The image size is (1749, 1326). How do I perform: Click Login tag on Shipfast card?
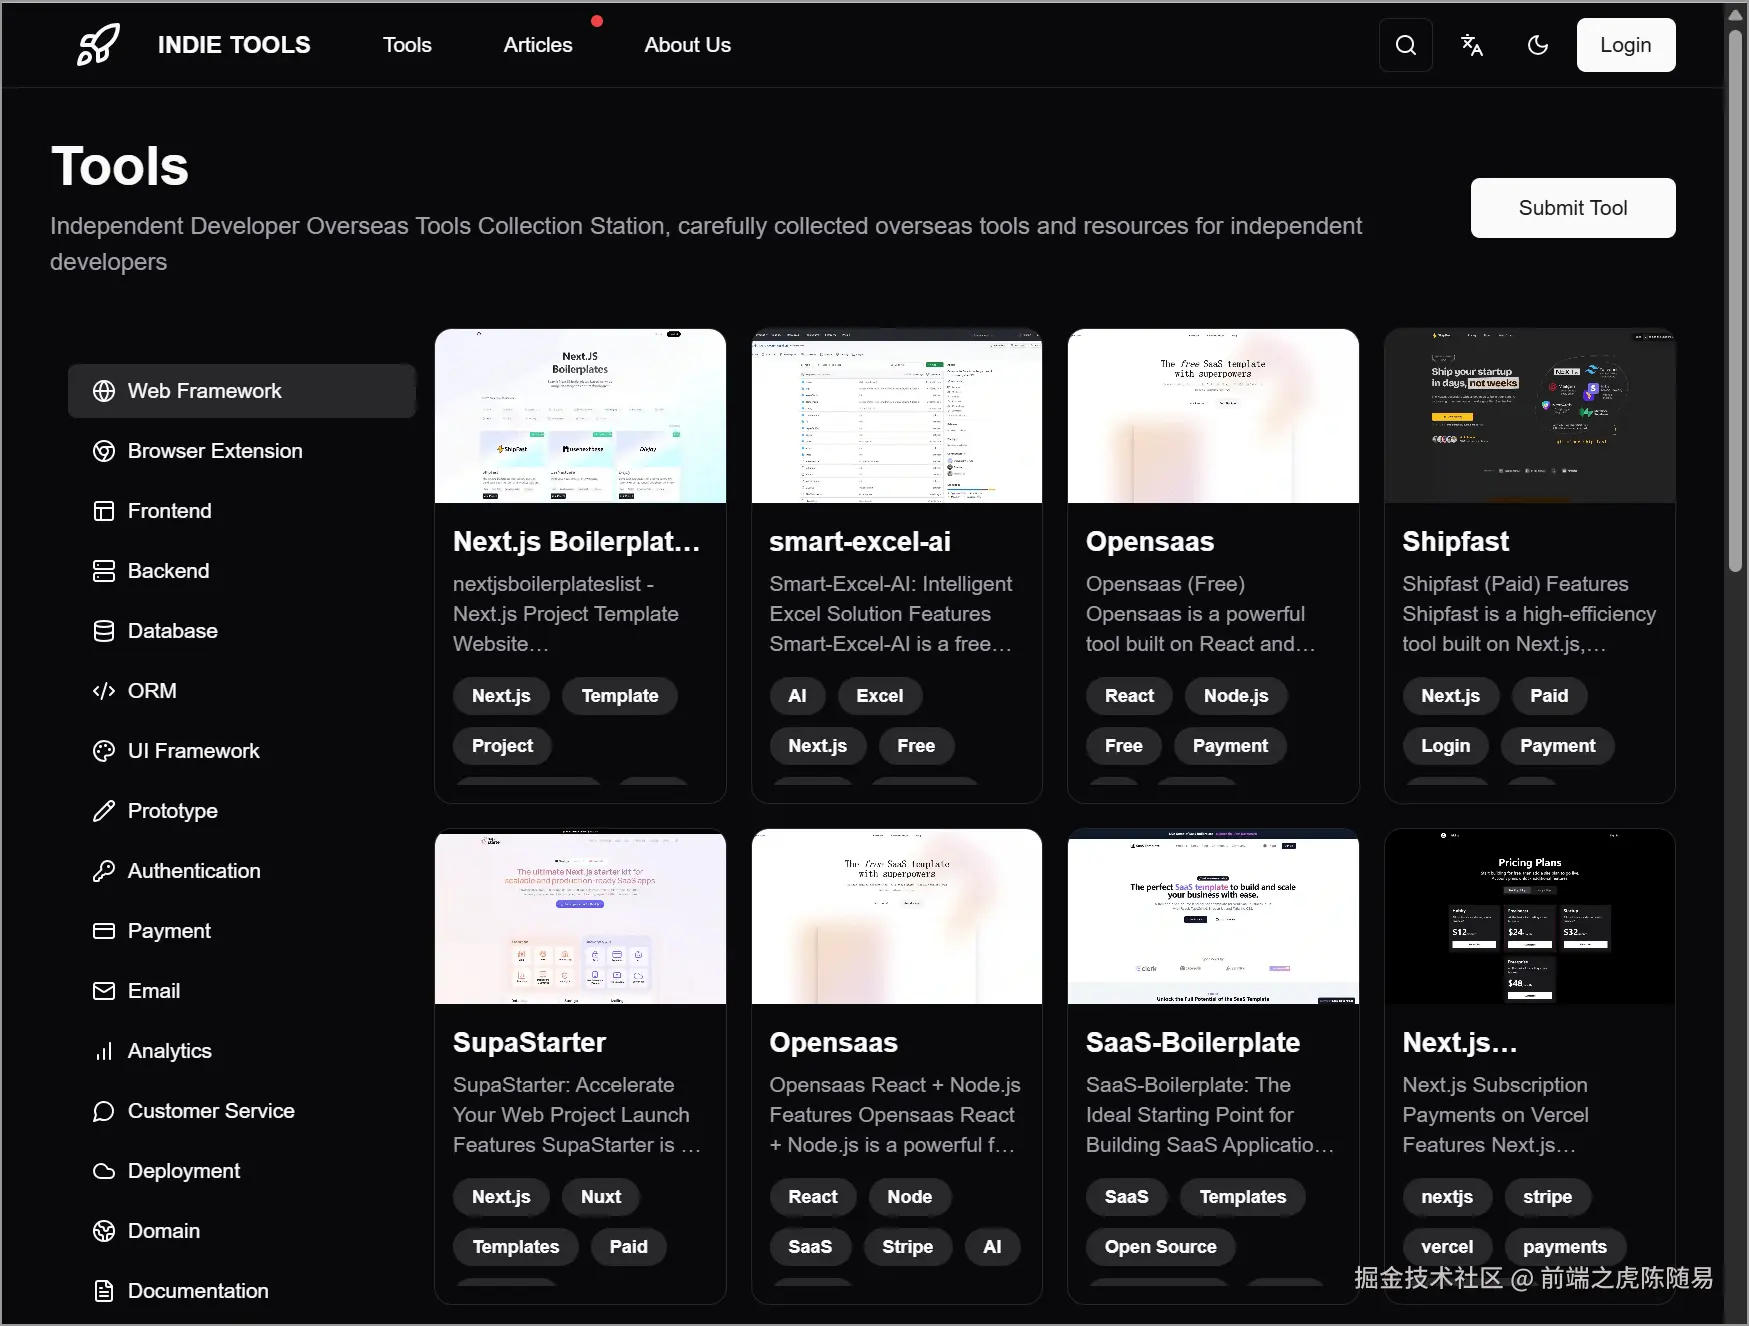[x=1446, y=746]
